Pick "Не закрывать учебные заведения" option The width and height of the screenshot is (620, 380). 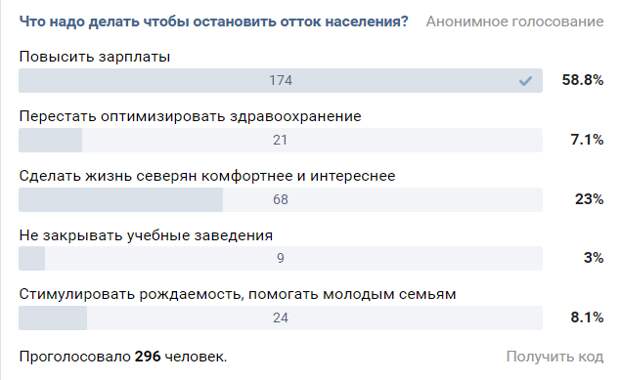coord(146,235)
